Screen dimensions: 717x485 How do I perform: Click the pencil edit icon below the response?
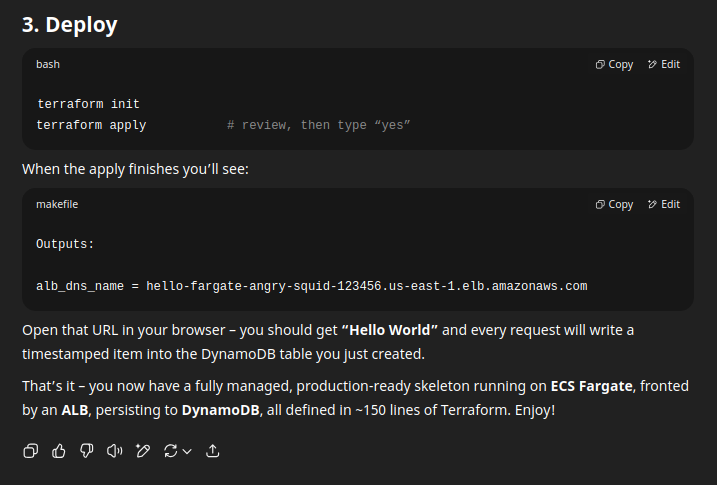click(143, 451)
